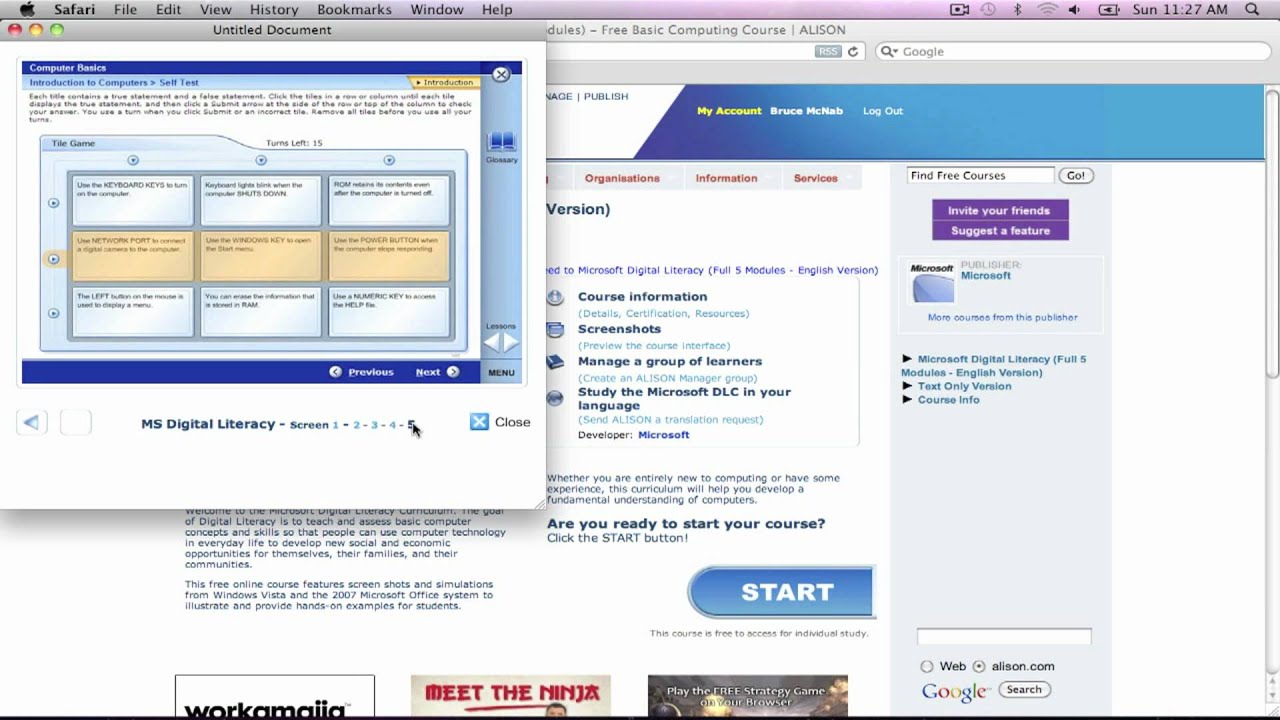Click the START course button
1280x720 pixels.
pos(781,592)
